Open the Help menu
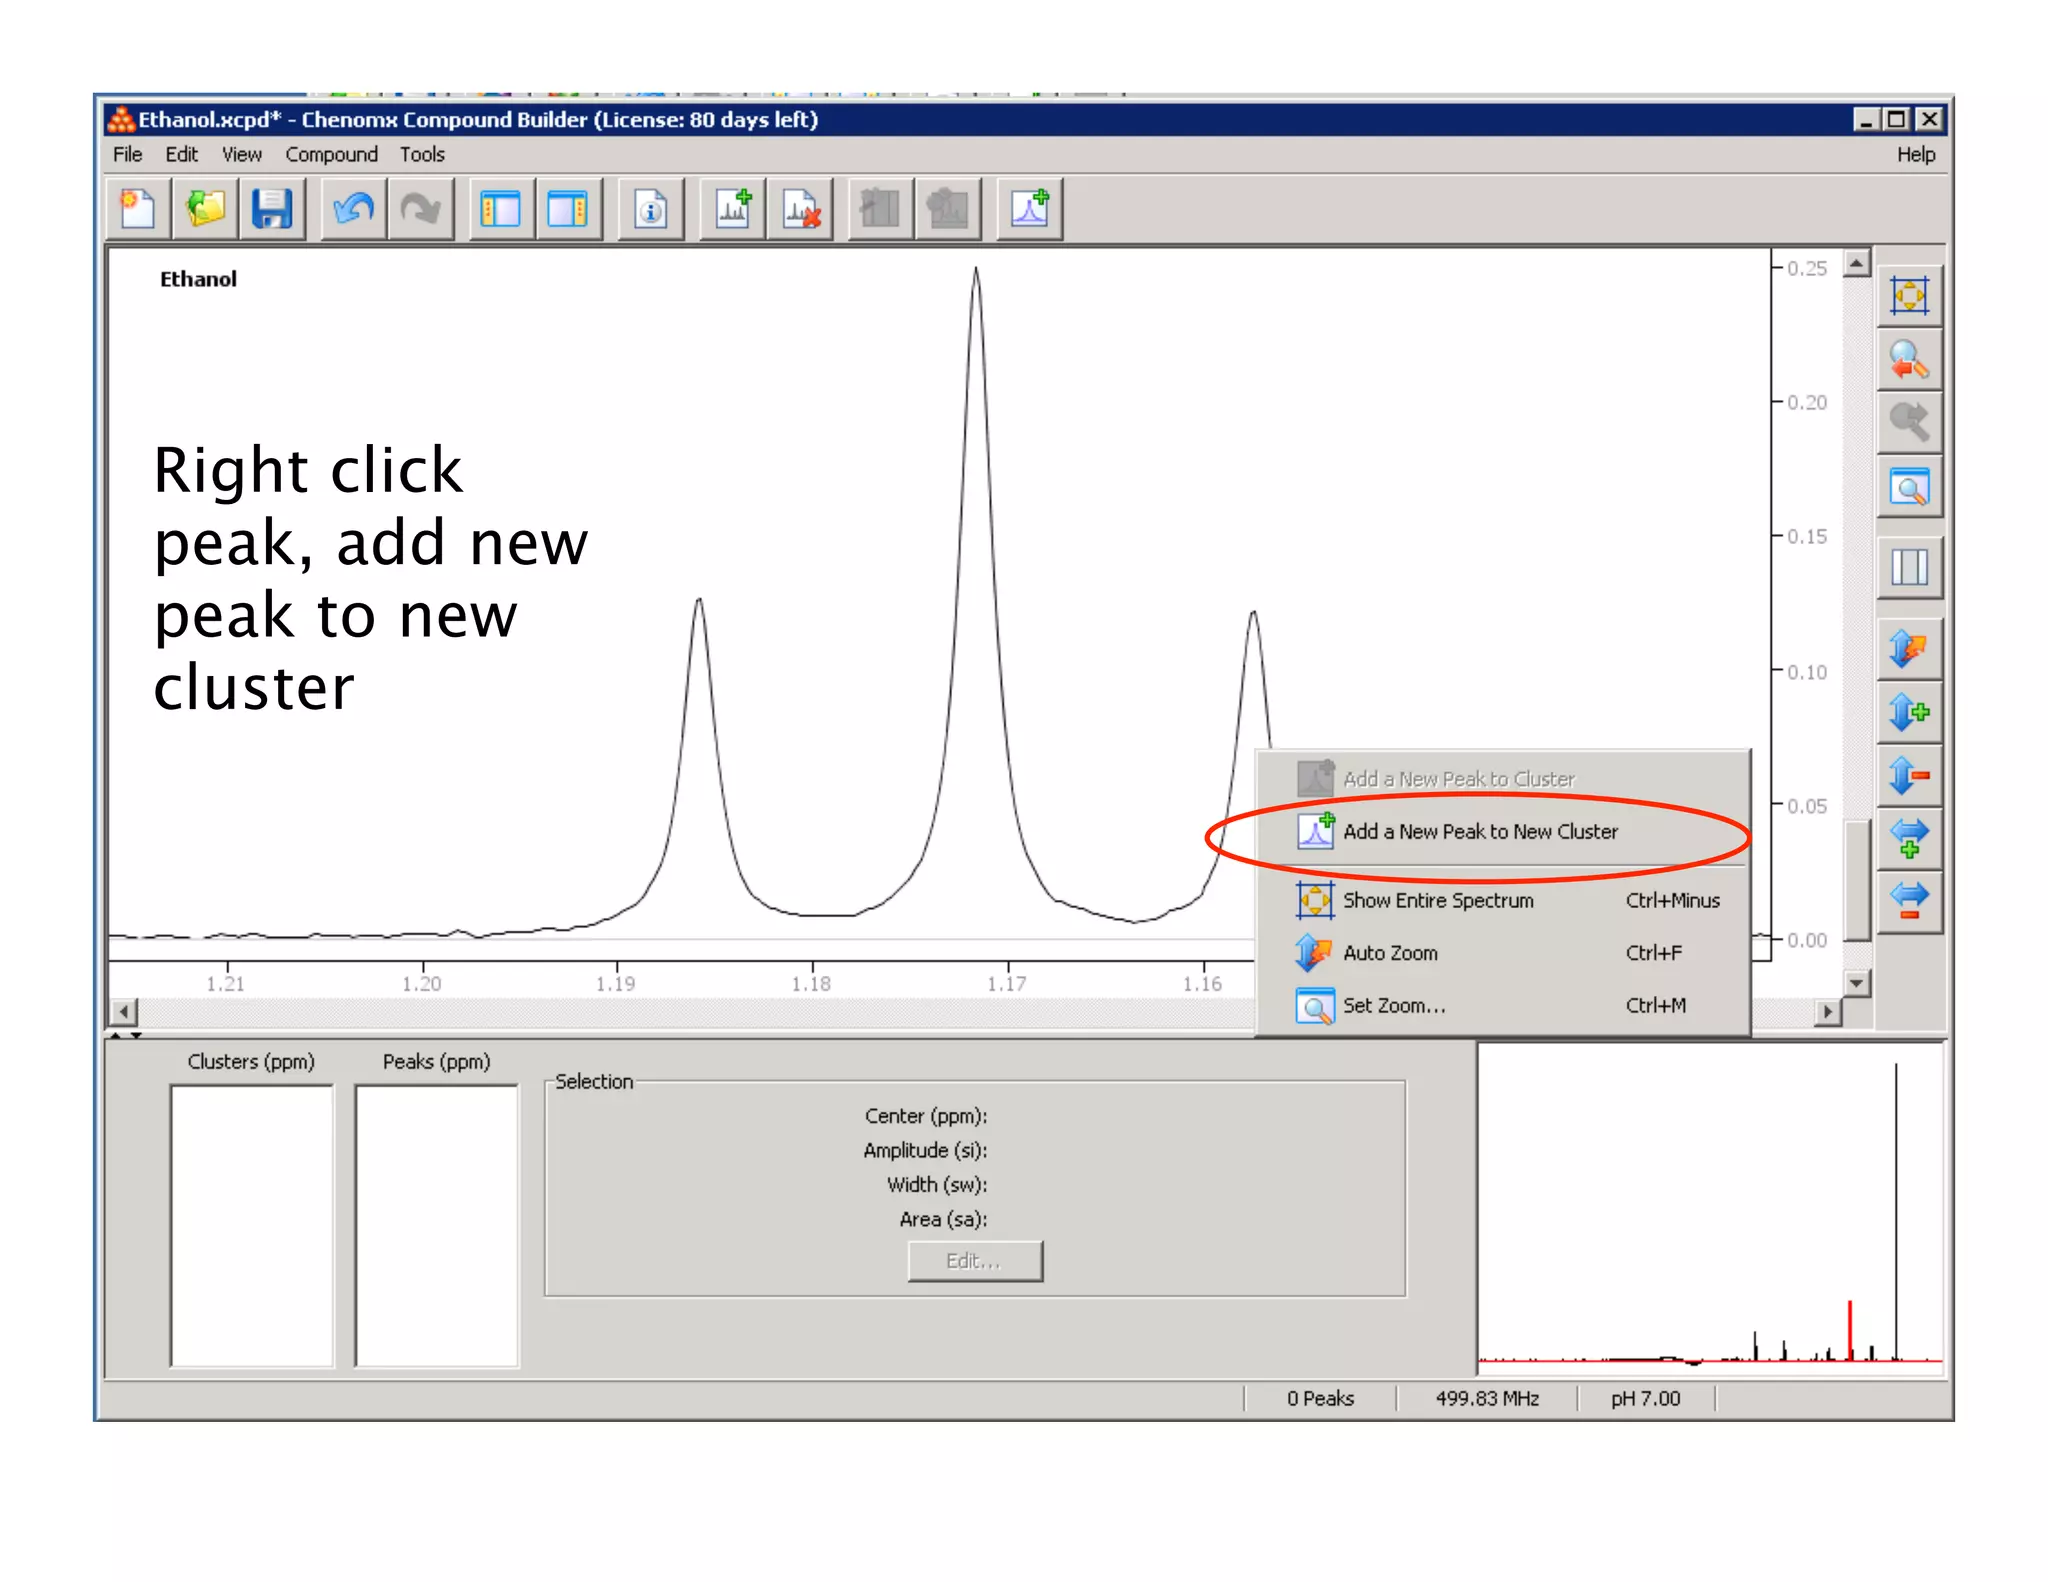The image size is (2048, 1582). (1916, 154)
